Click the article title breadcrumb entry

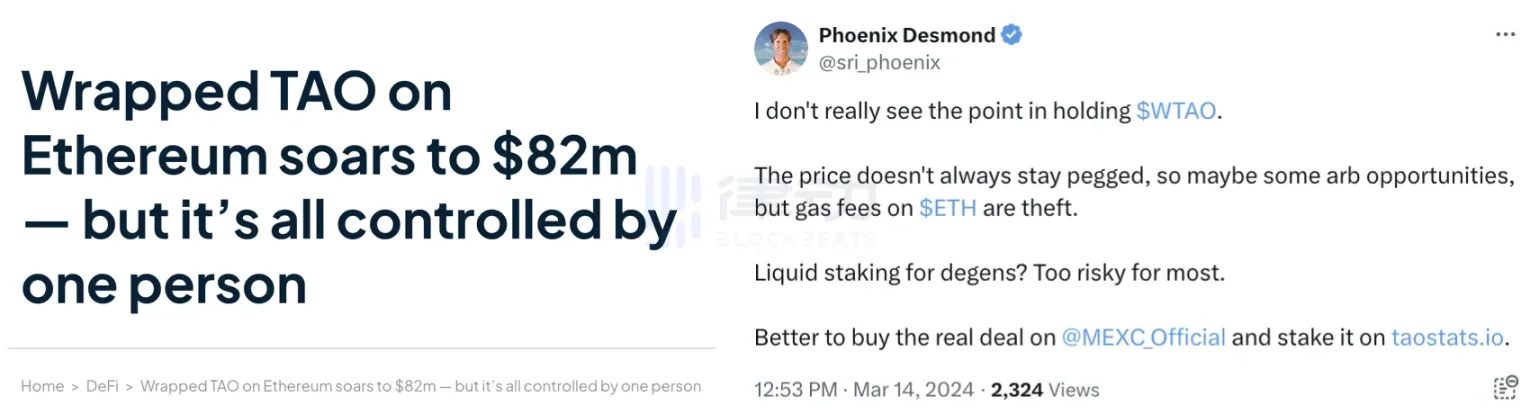421,386
